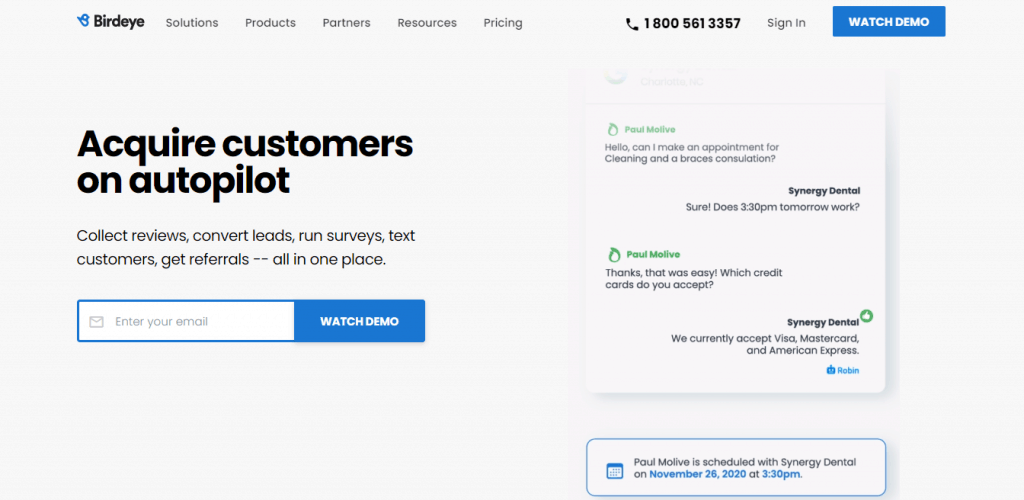Click the calendar icon in appointment notice
The width and height of the screenshot is (1024, 500).
(x=615, y=470)
